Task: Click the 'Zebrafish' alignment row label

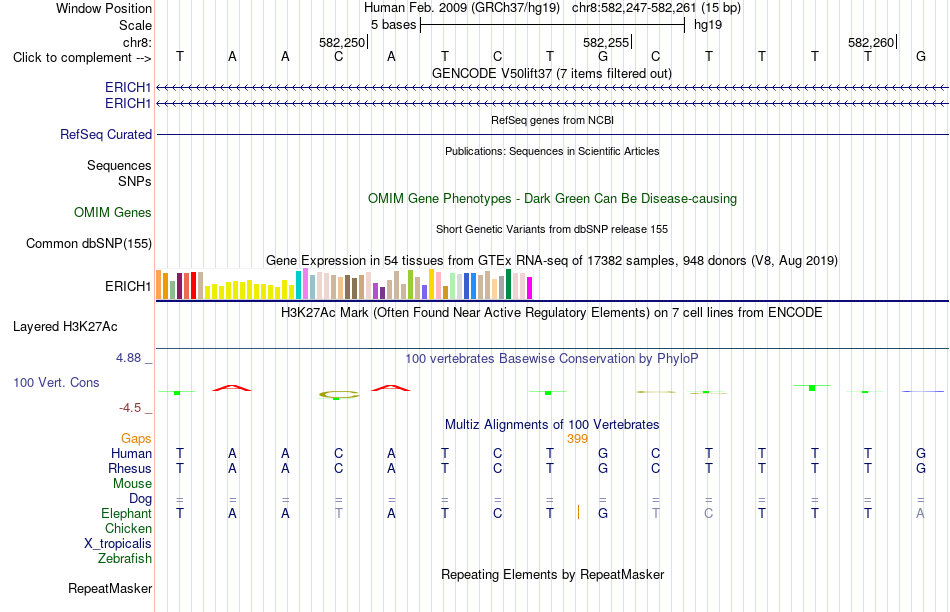Action: pyautogui.click(x=125, y=558)
